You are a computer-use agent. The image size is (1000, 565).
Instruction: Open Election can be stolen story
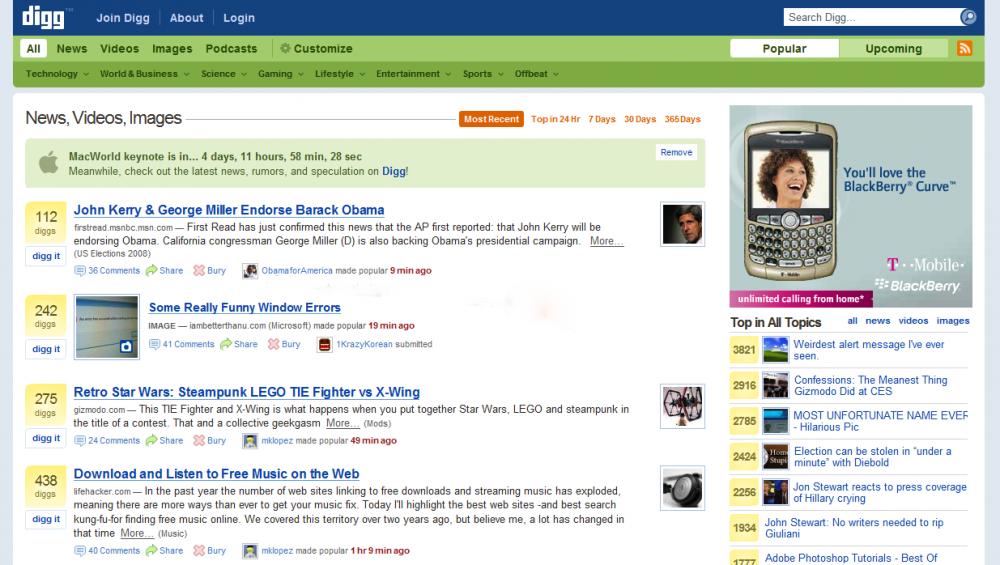point(872,457)
